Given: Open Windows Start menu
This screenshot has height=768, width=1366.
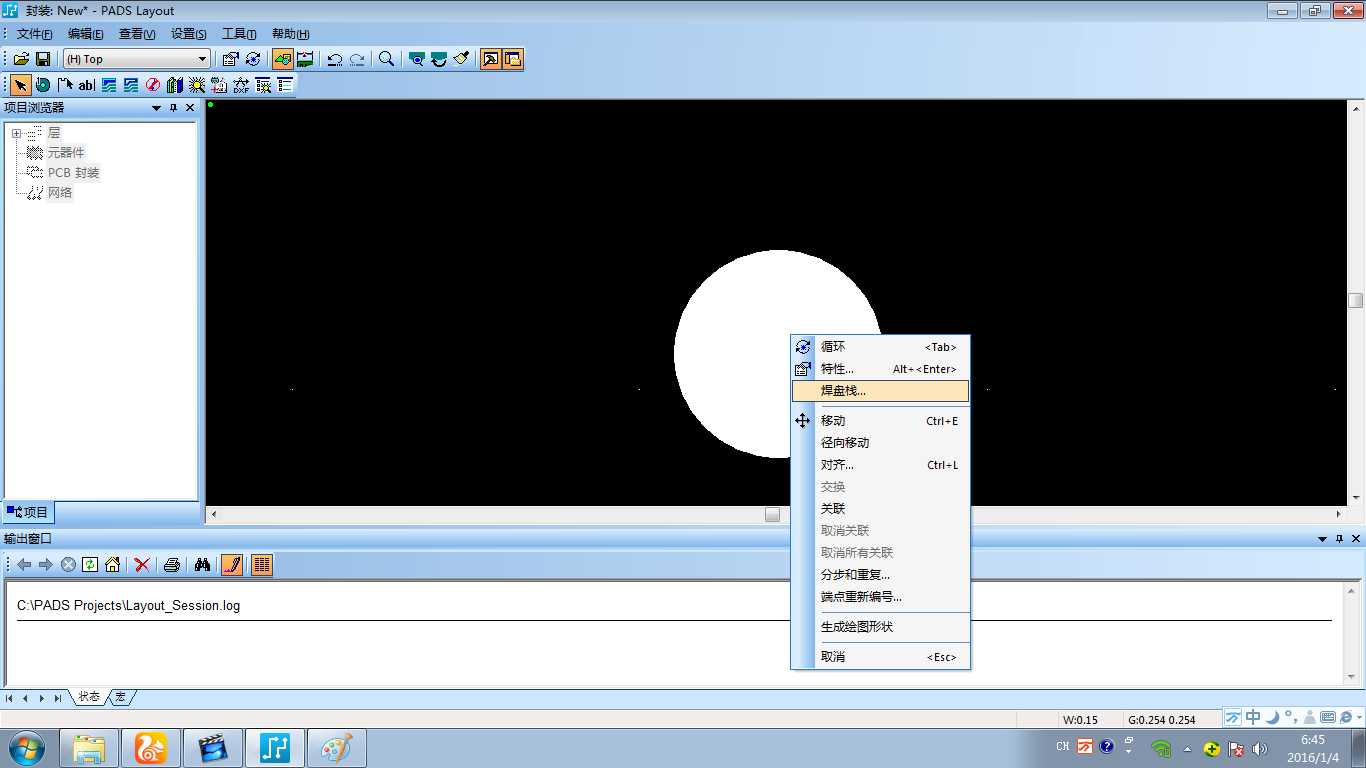Looking at the screenshot, I should click(x=25, y=748).
